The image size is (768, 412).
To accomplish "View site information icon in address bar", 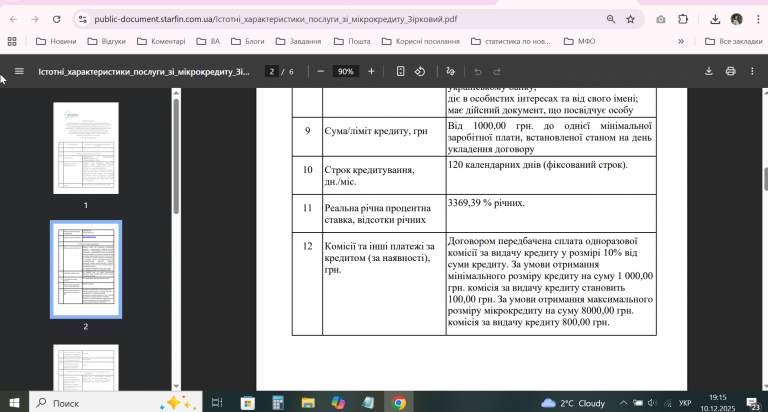I will pyautogui.click(x=83, y=19).
